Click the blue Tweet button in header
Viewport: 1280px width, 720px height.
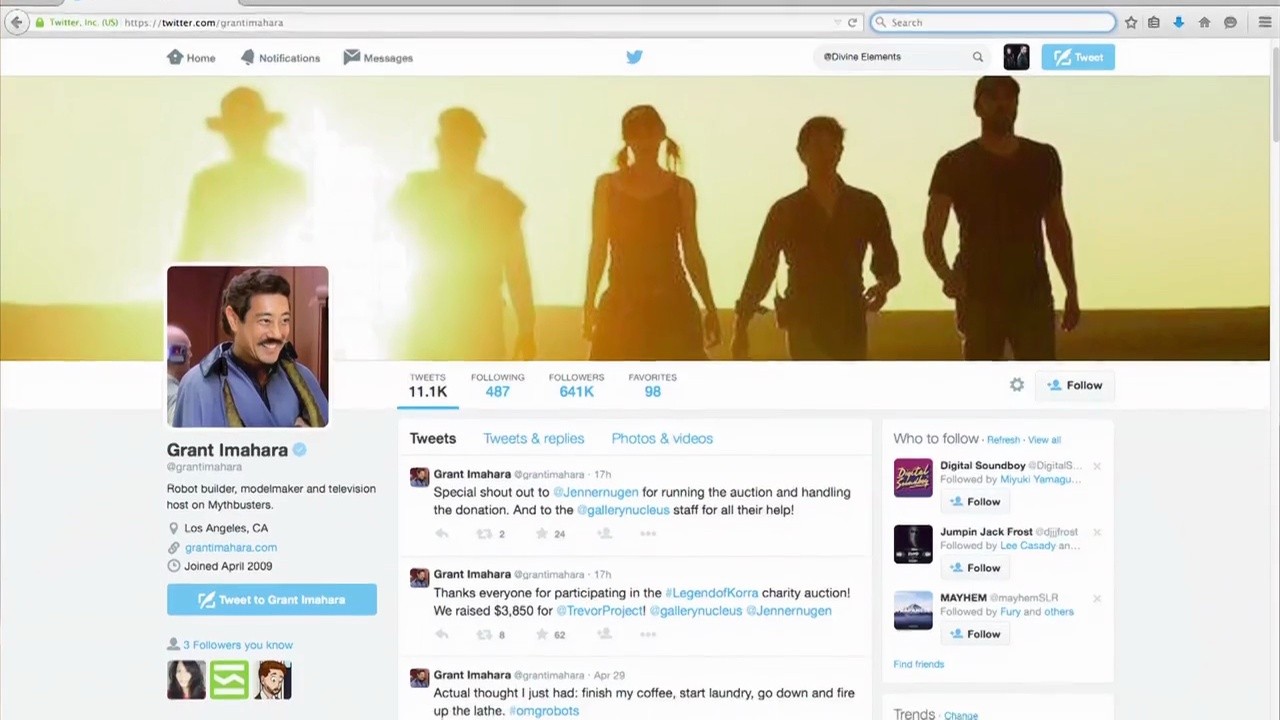[x=1078, y=57]
